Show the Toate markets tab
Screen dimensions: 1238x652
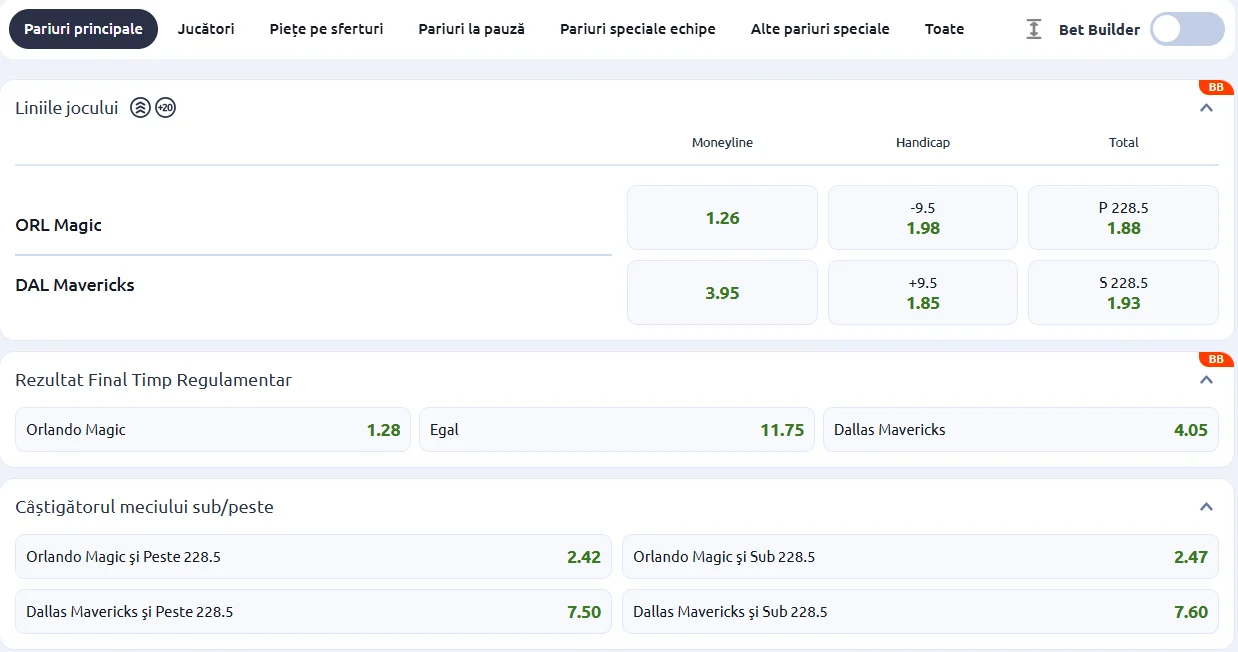click(x=944, y=29)
